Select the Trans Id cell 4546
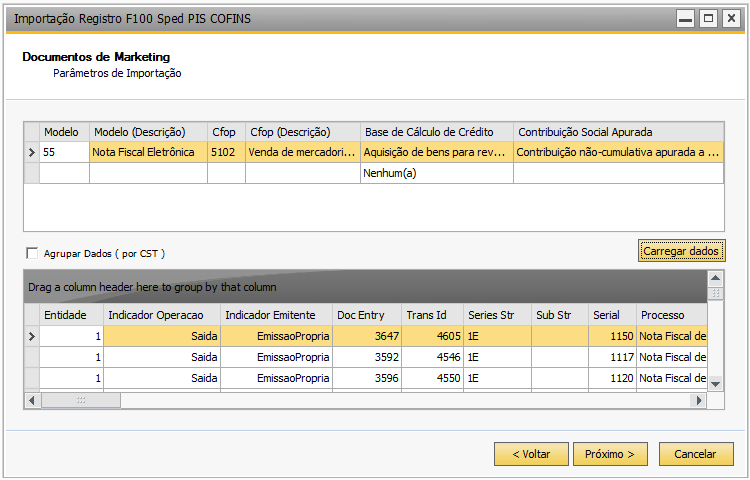 coord(432,357)
